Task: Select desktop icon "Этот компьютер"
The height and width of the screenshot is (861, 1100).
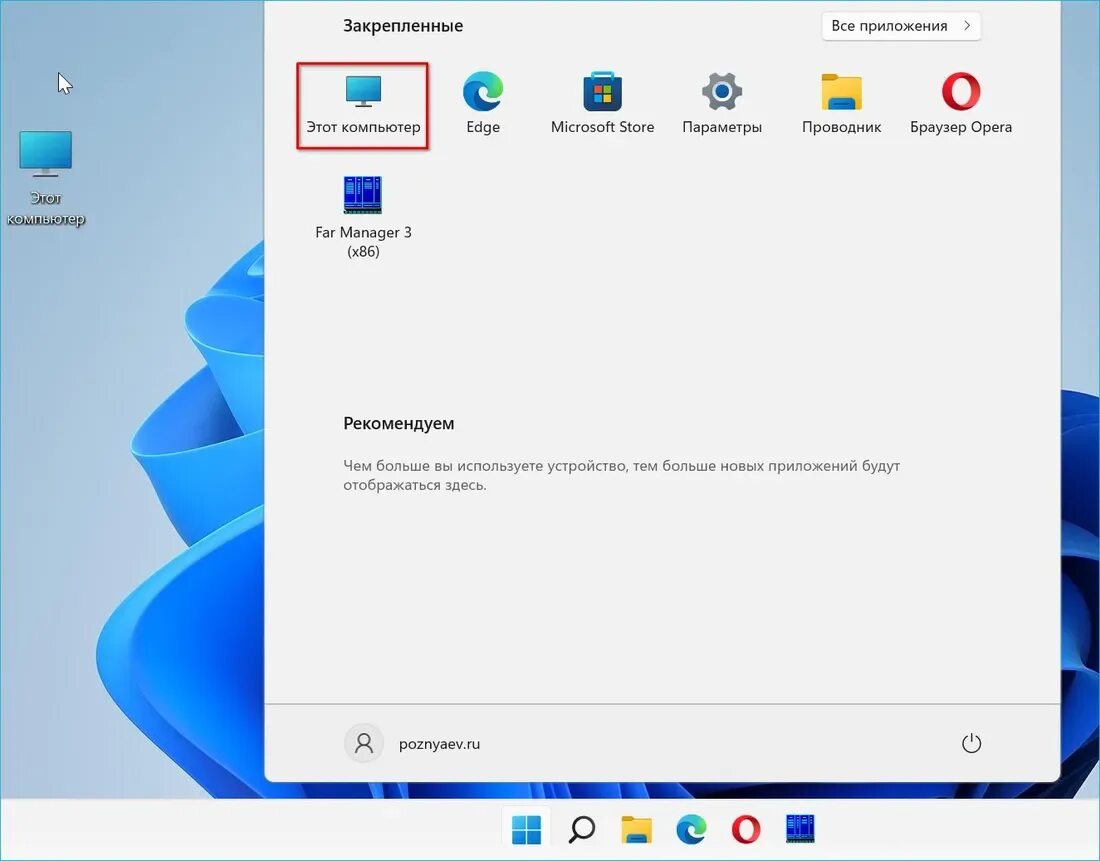Action: [46, 178]
